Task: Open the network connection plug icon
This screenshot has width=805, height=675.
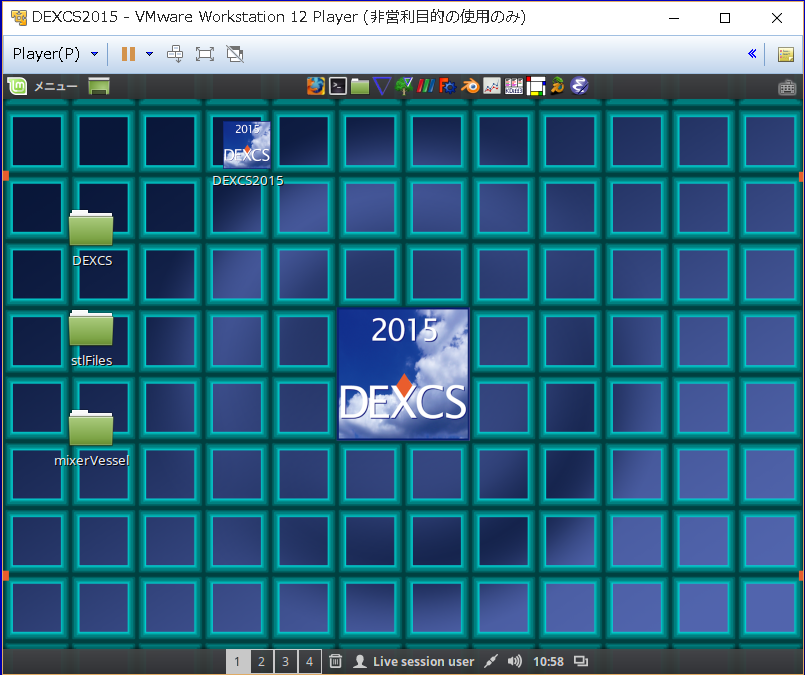Action: [491, 661]
